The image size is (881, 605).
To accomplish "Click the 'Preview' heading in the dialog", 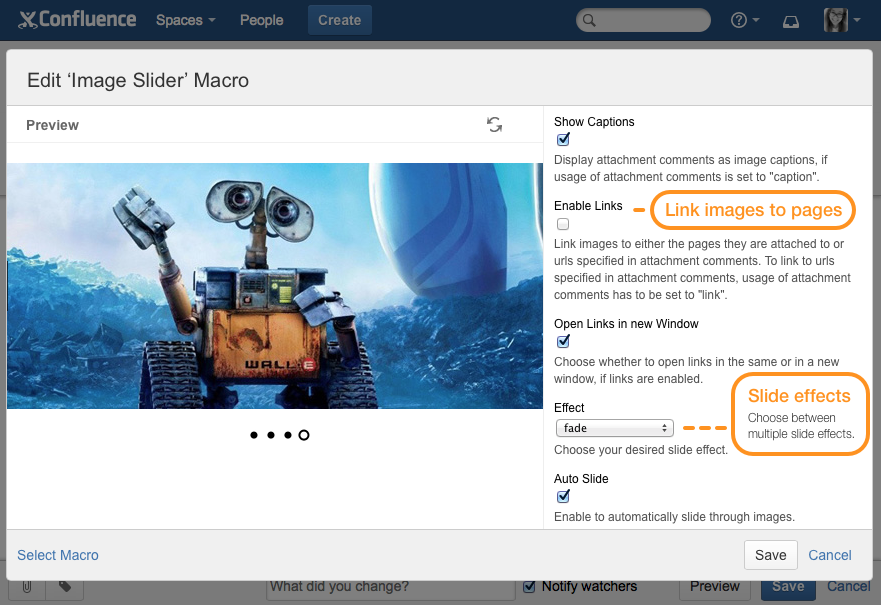I will (52, 125).
